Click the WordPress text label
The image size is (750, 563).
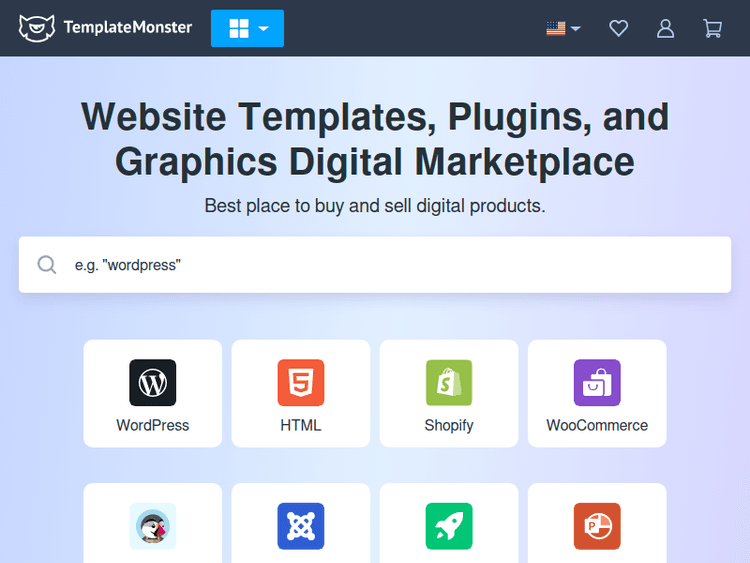point(153,425)
